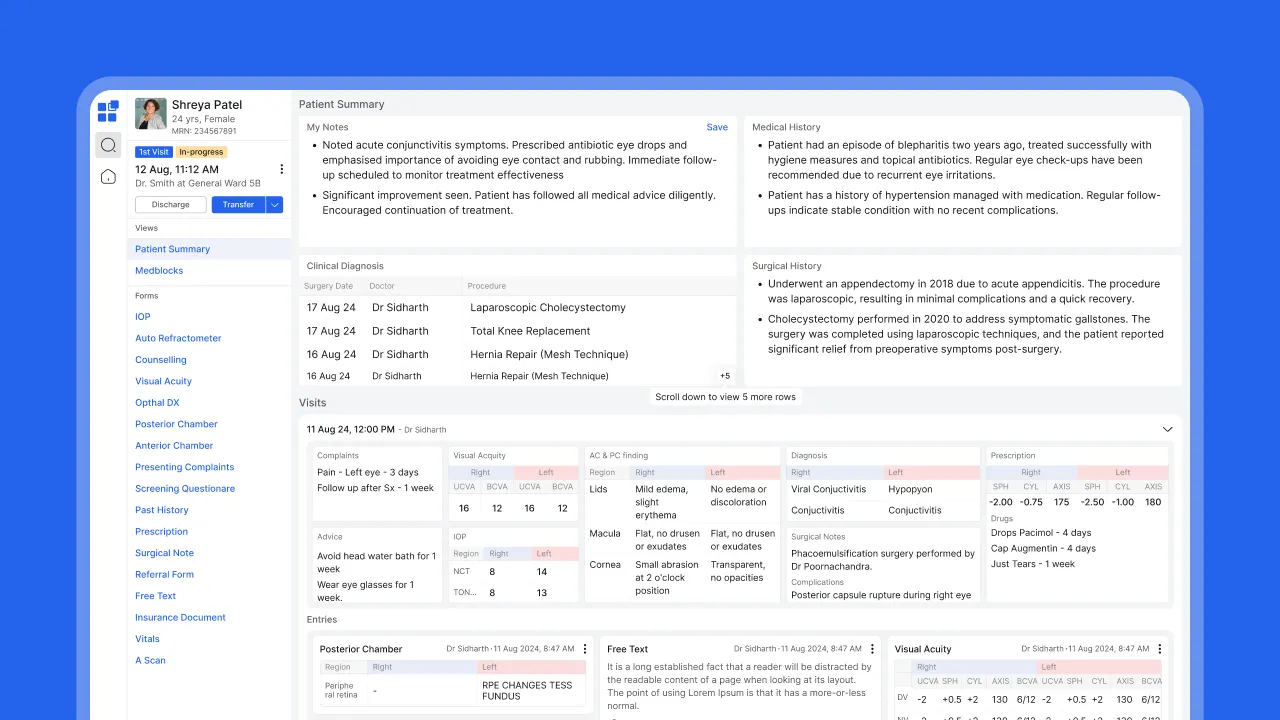1280x720 pixels.
Task: Open the Visual Acuity form
Action: pyautogui.click(x=163, y=381)
